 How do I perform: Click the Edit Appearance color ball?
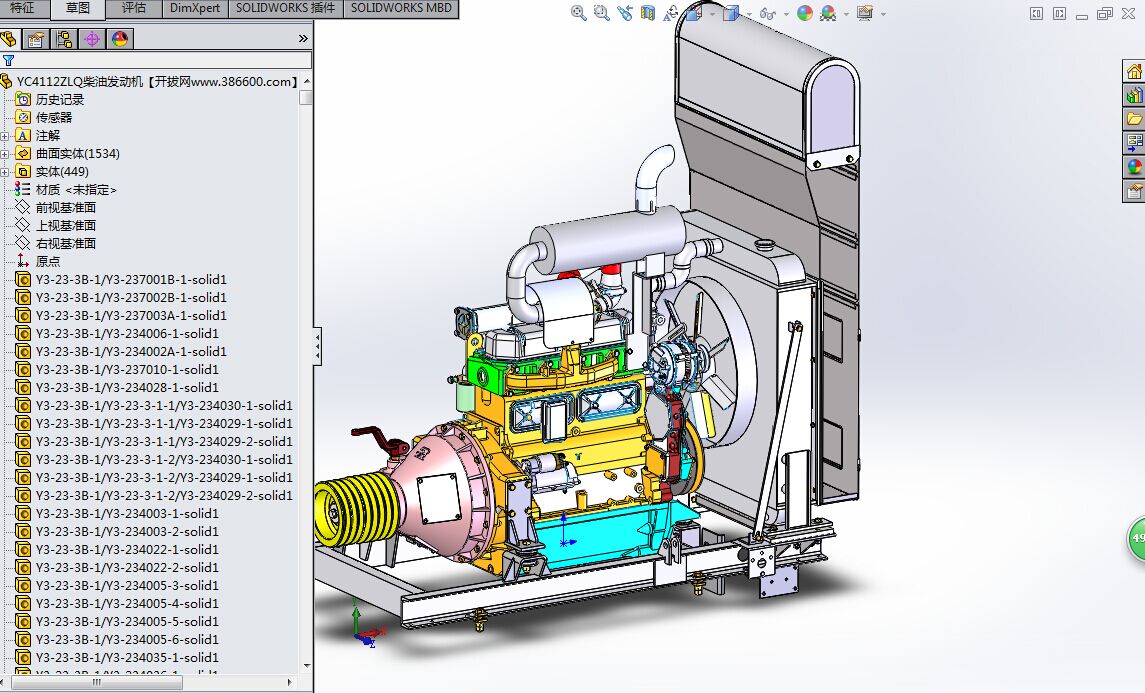[x=805, y=13]
